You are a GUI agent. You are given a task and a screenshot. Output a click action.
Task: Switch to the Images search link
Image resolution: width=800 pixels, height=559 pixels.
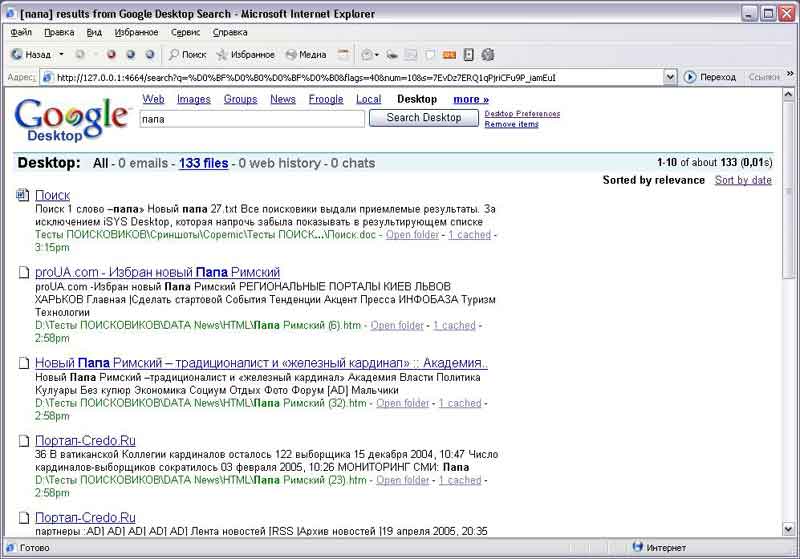(x=194, y=99)
